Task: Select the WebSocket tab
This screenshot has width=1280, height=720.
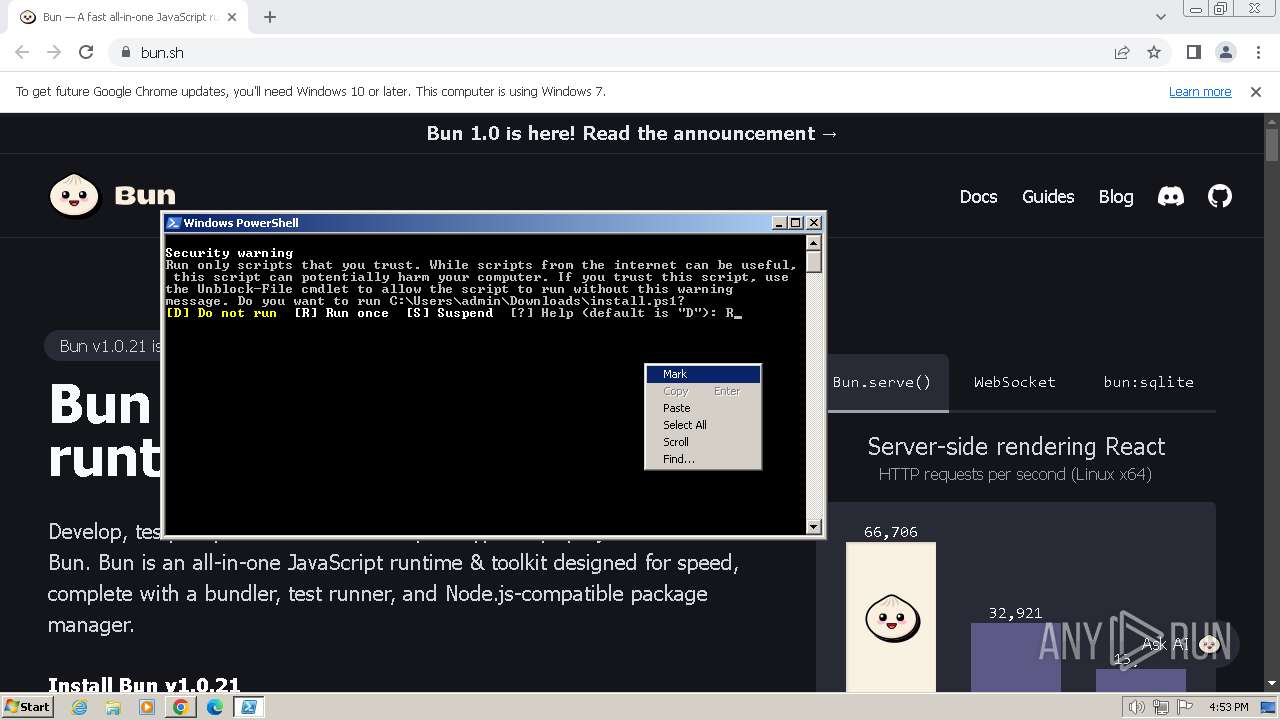Action: (x=1015, y=382)
